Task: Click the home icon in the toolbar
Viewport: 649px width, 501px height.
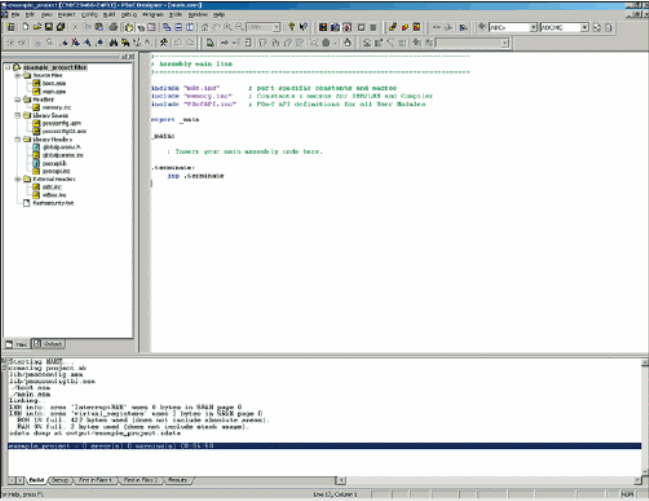Action: tap(205, 27)
